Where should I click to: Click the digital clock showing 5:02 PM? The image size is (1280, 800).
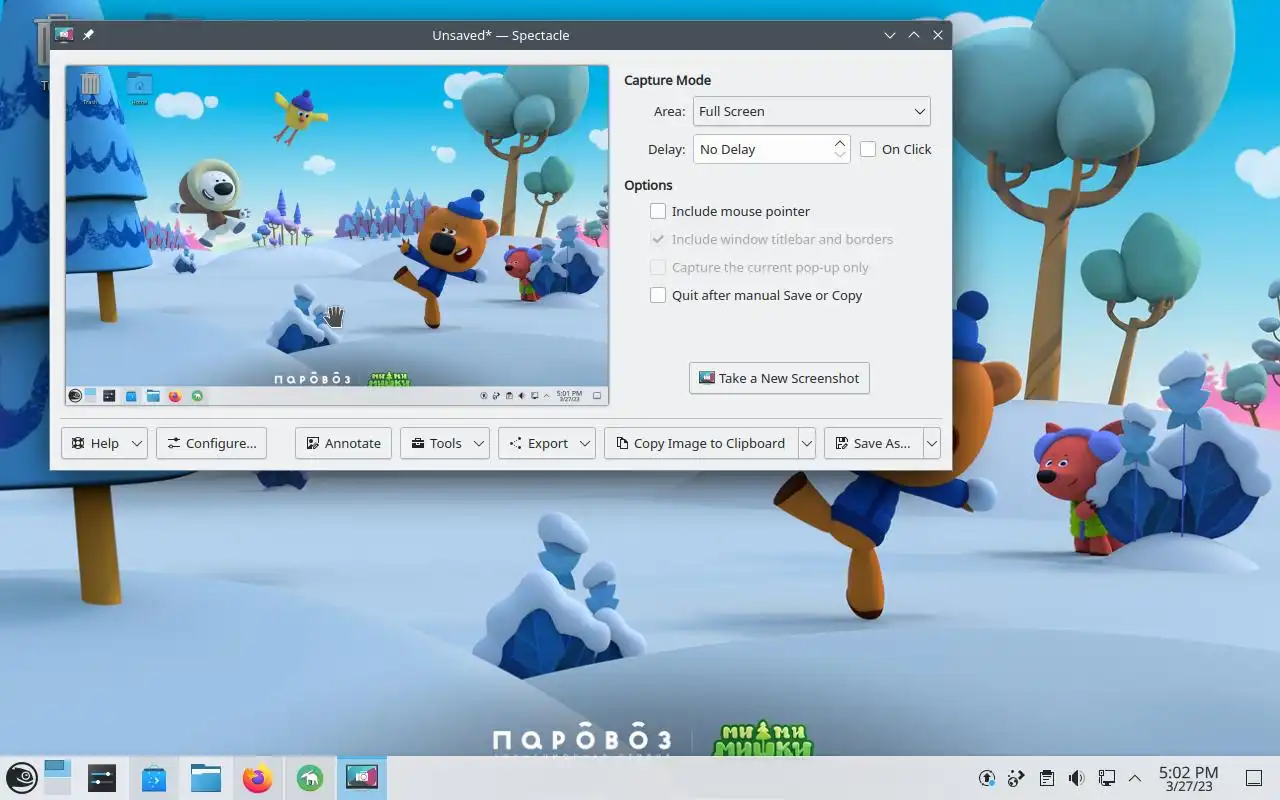point(1188,778)
